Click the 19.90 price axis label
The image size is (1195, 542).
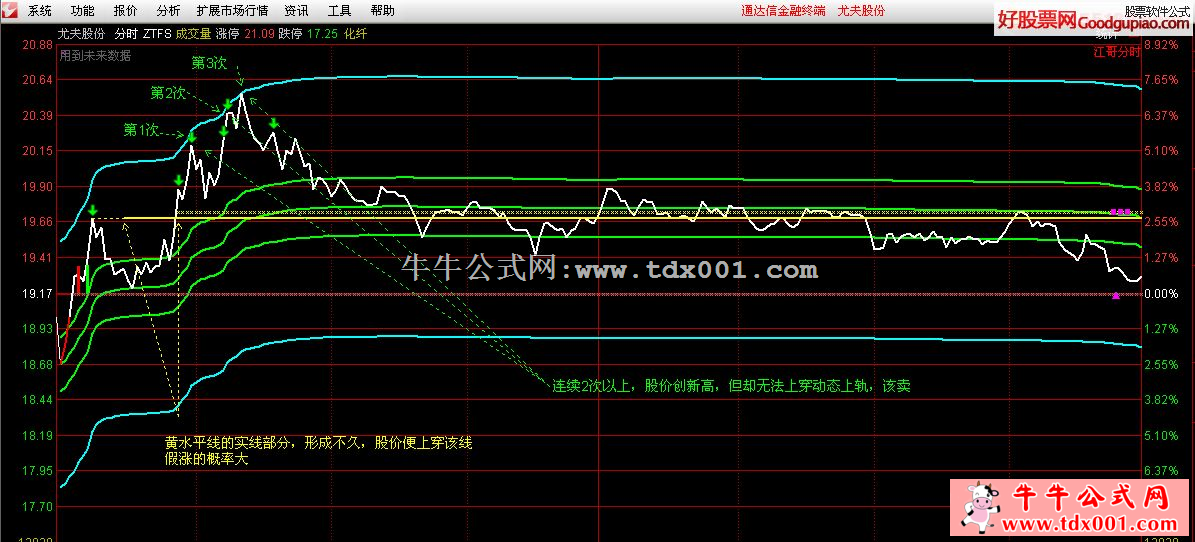coord(36,187)
